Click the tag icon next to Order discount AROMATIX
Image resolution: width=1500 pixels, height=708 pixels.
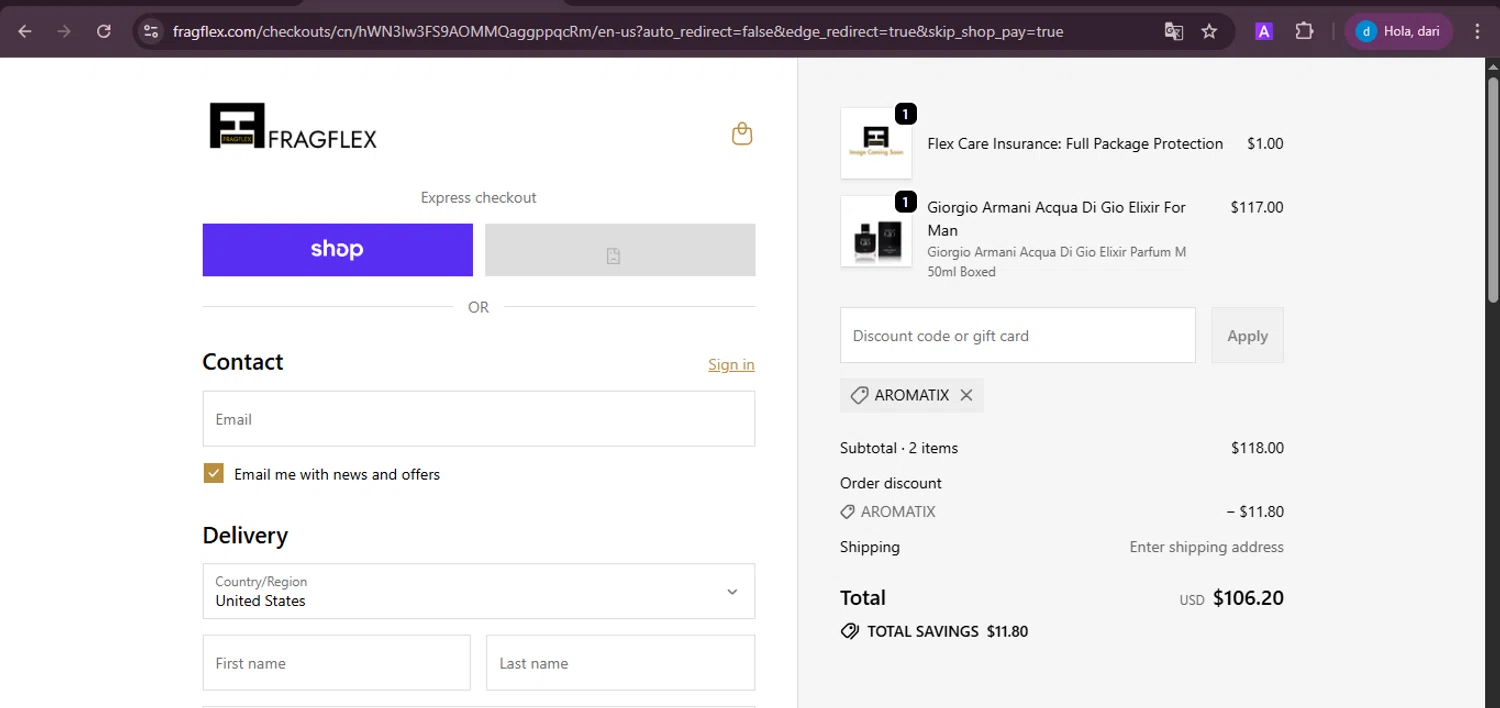tap(848, 511)
